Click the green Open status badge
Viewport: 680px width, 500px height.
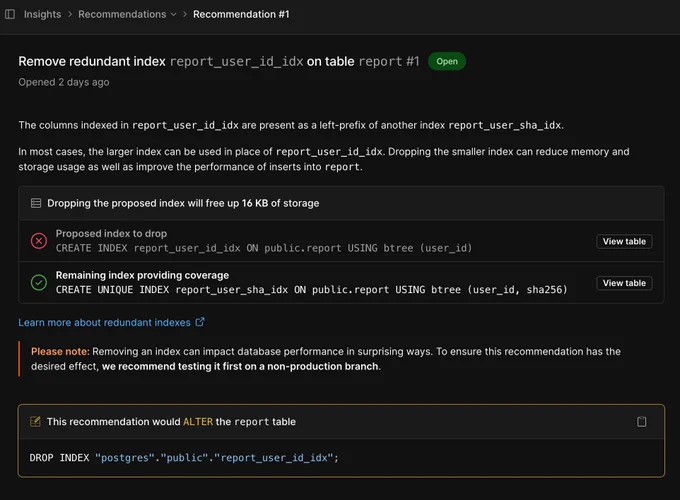(x=447, y=61)
